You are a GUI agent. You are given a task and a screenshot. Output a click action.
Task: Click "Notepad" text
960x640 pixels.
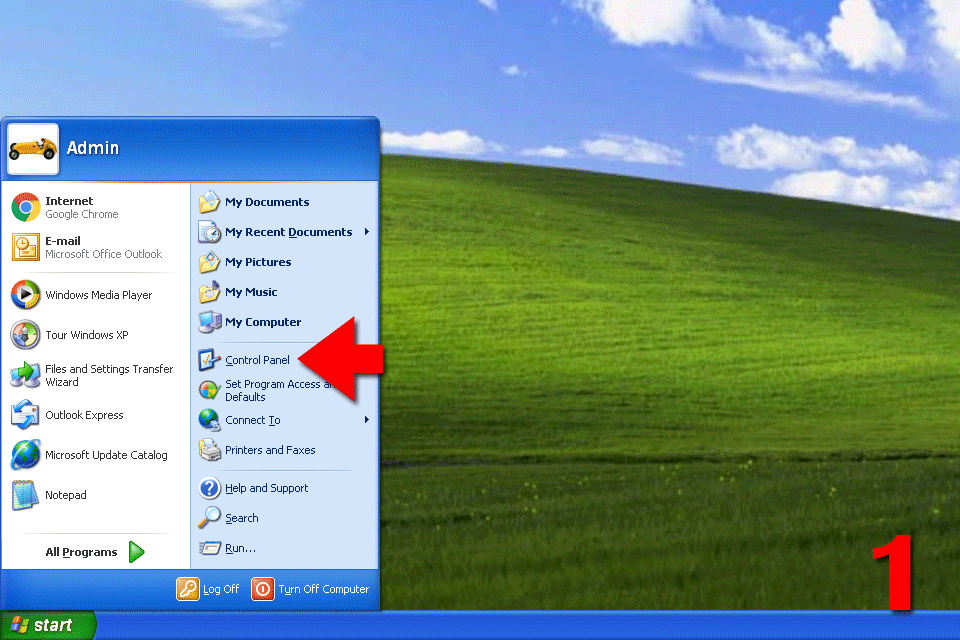(66, 495)
